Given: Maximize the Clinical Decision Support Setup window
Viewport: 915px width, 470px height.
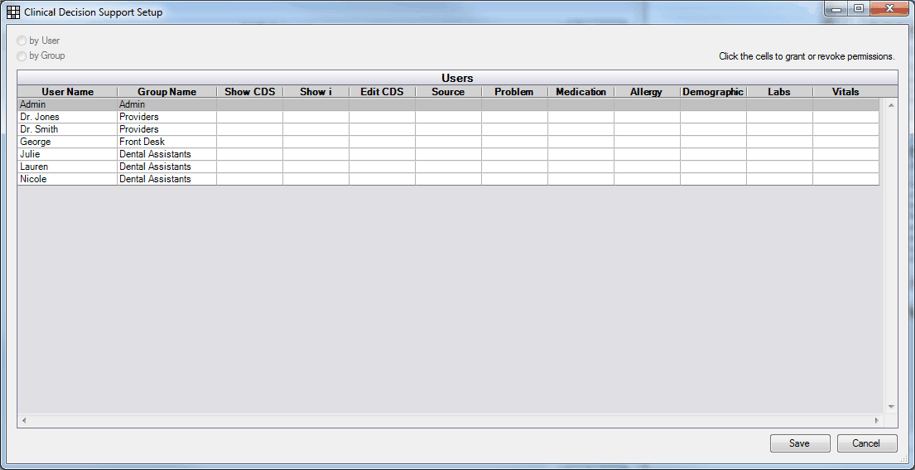Looking at the screenshot, I should (x=858, y=9).
